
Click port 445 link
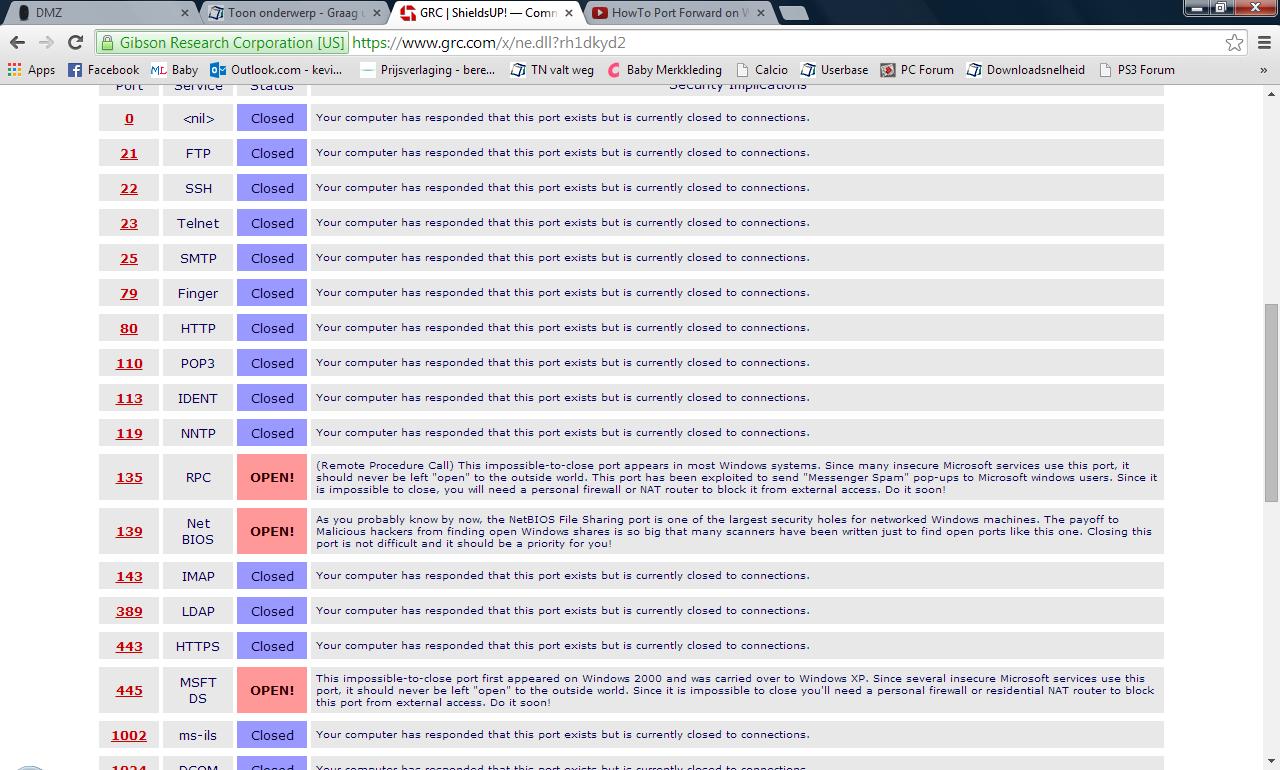click(129, 691)
